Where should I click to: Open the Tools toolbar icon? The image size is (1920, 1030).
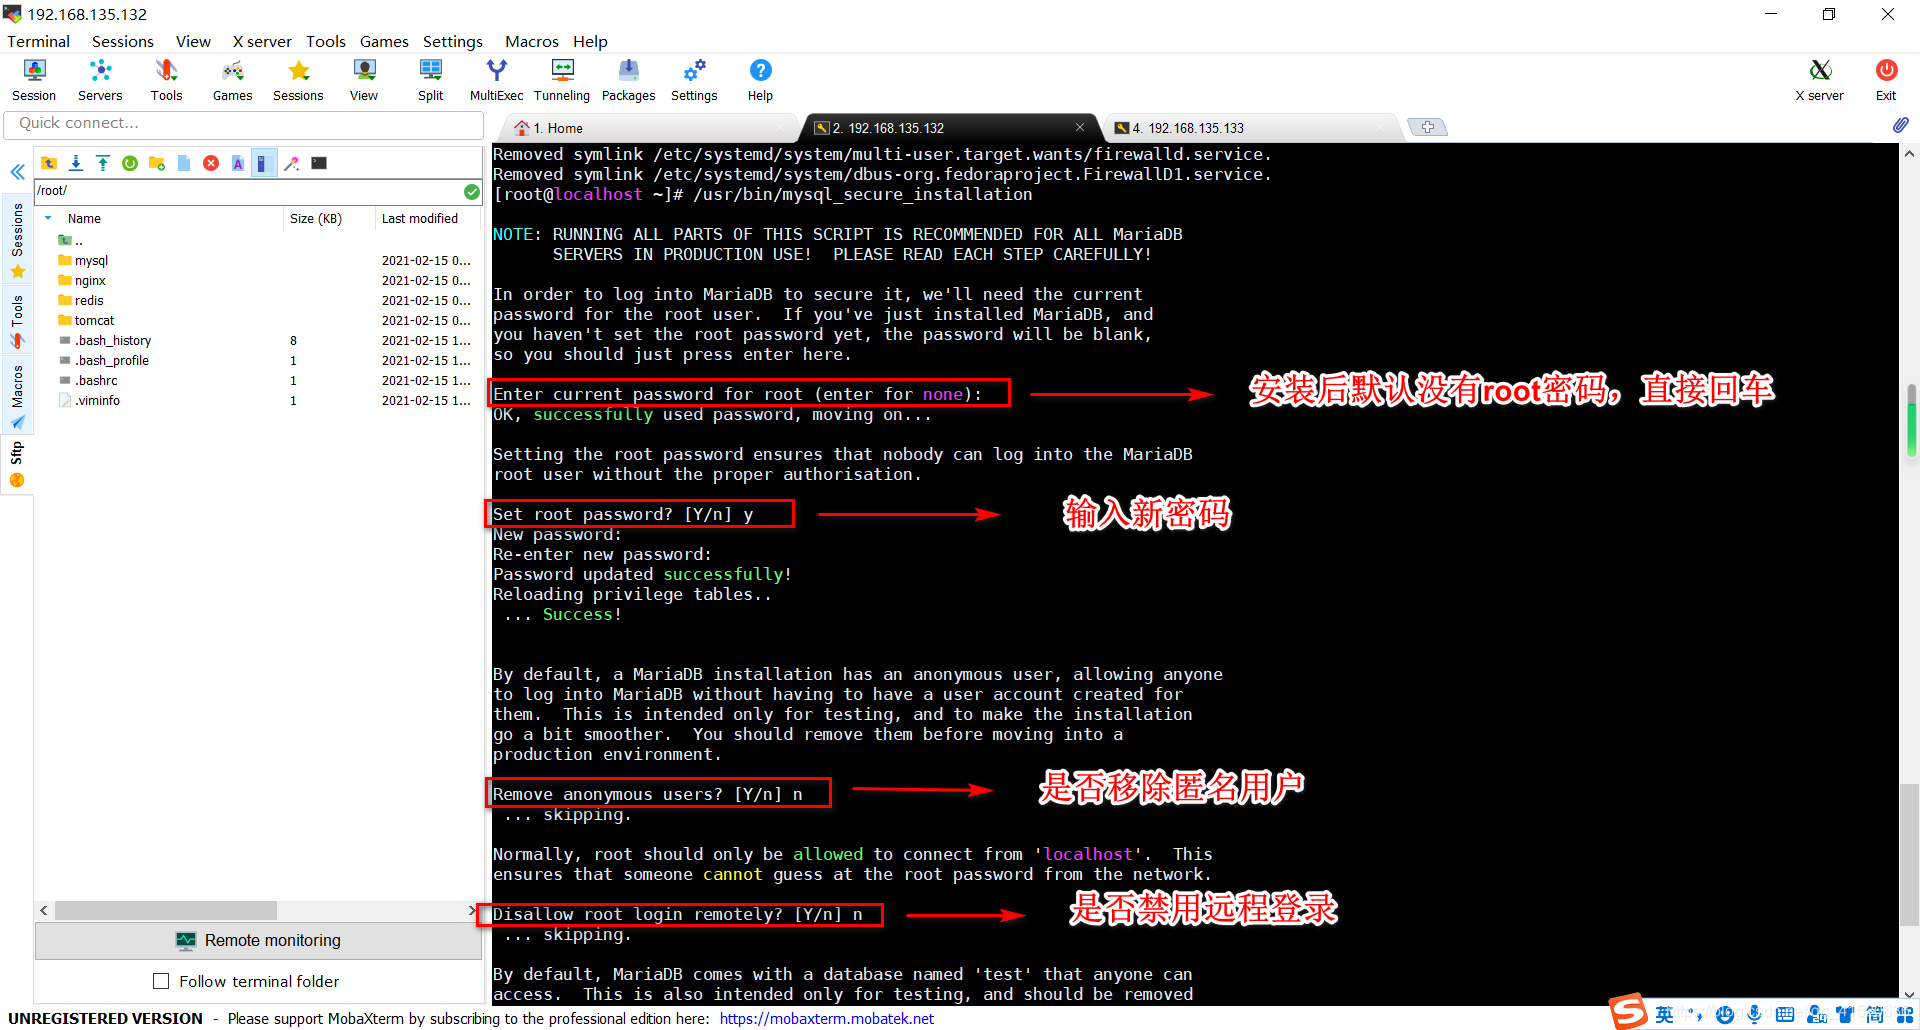pyautogui.click(x=166, y=80)
